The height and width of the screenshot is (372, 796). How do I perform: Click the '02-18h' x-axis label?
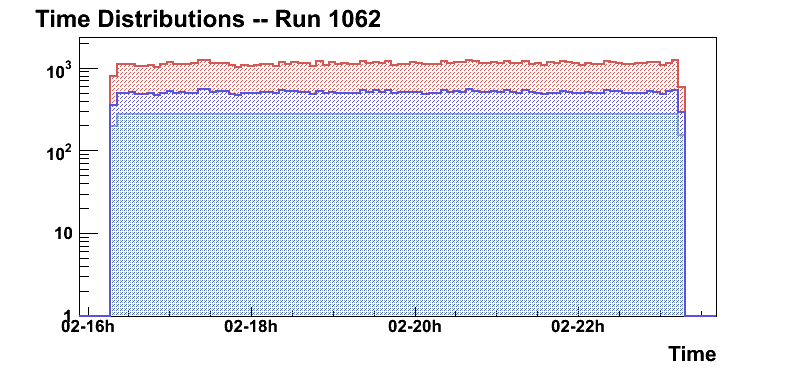pos(251,326)
